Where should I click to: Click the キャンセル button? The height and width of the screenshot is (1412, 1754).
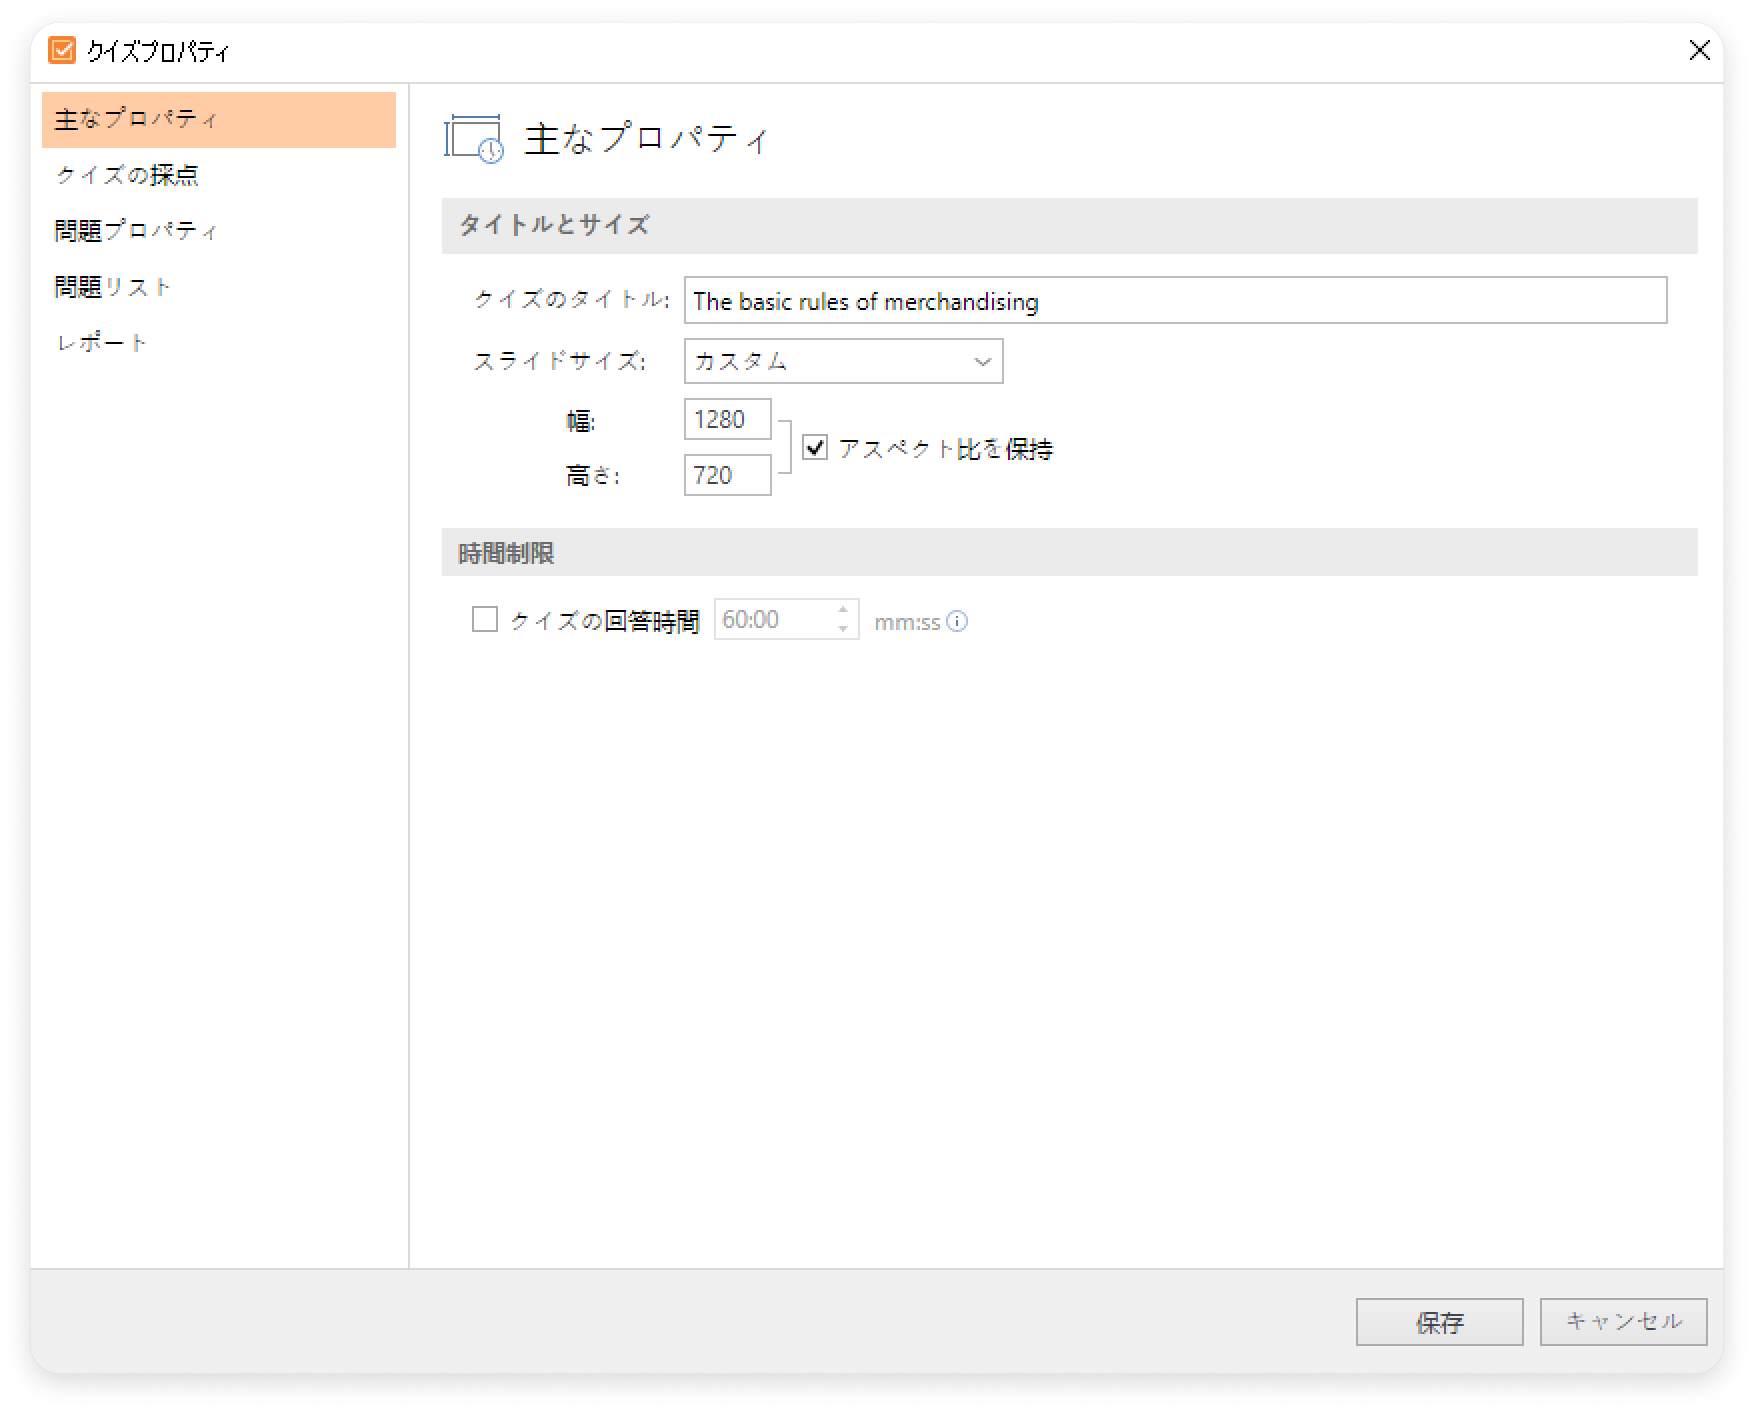tap(1623, 1320)
